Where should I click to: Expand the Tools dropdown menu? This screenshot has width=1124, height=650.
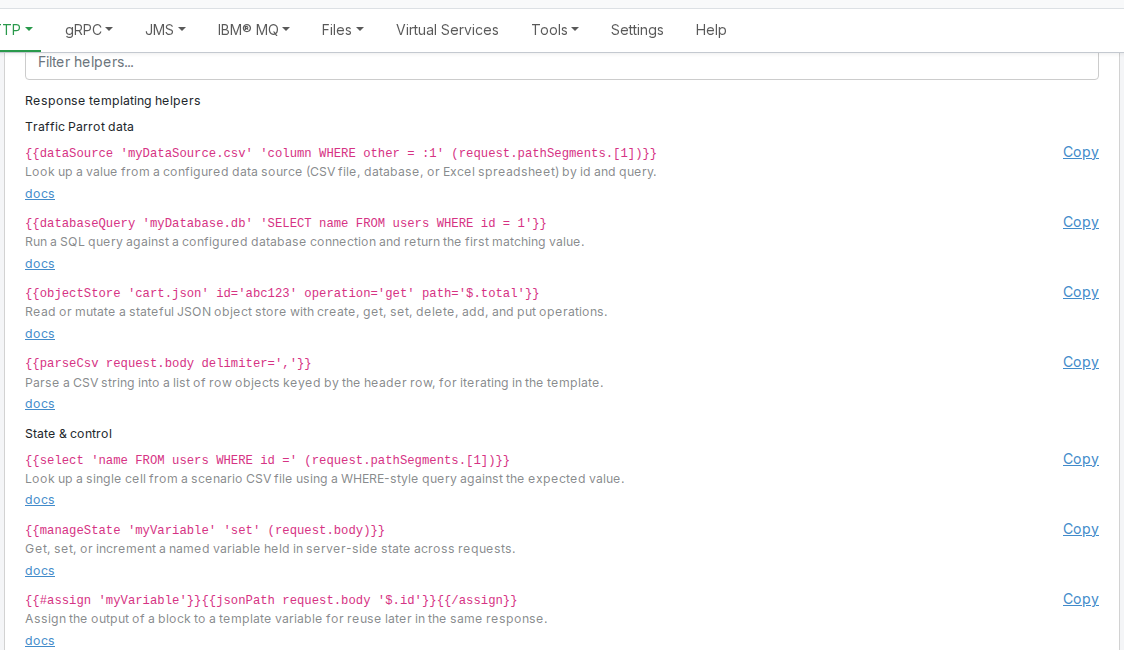click(x=554, y=30)
